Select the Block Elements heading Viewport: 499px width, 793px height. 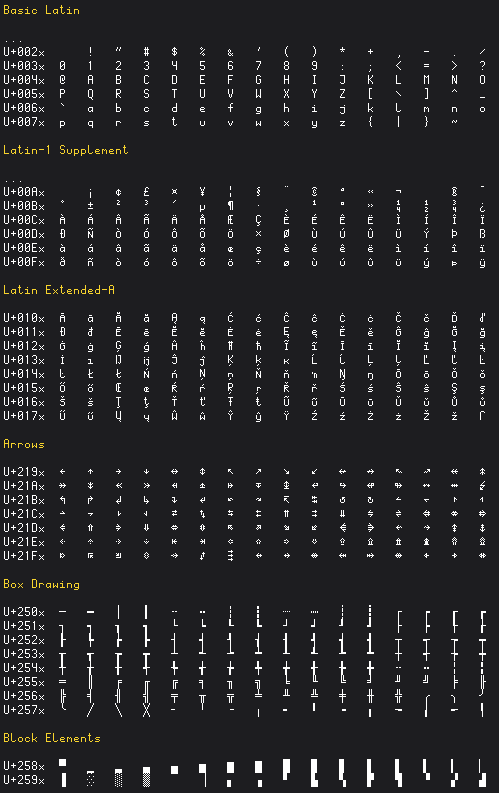coord(52,738)
